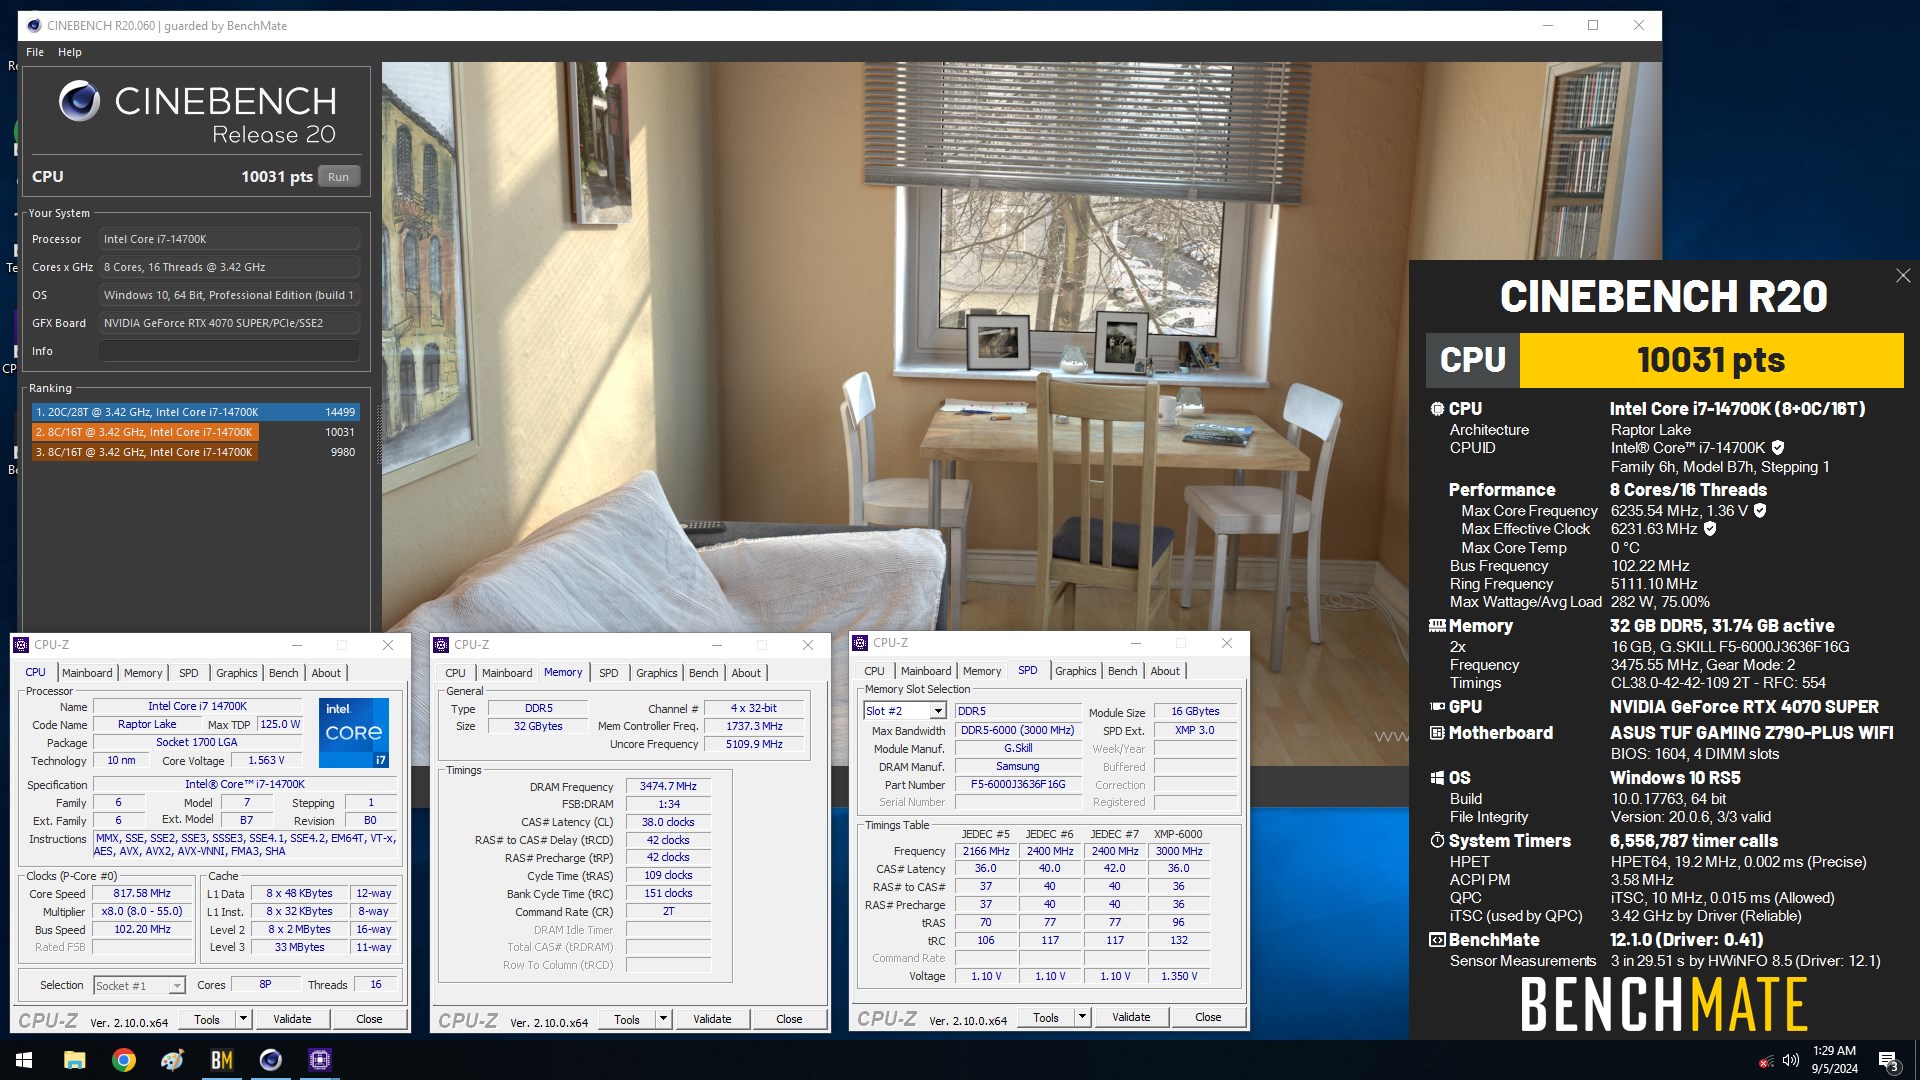Select ranking entry 20C/28T score 14499

click(195, 412)
